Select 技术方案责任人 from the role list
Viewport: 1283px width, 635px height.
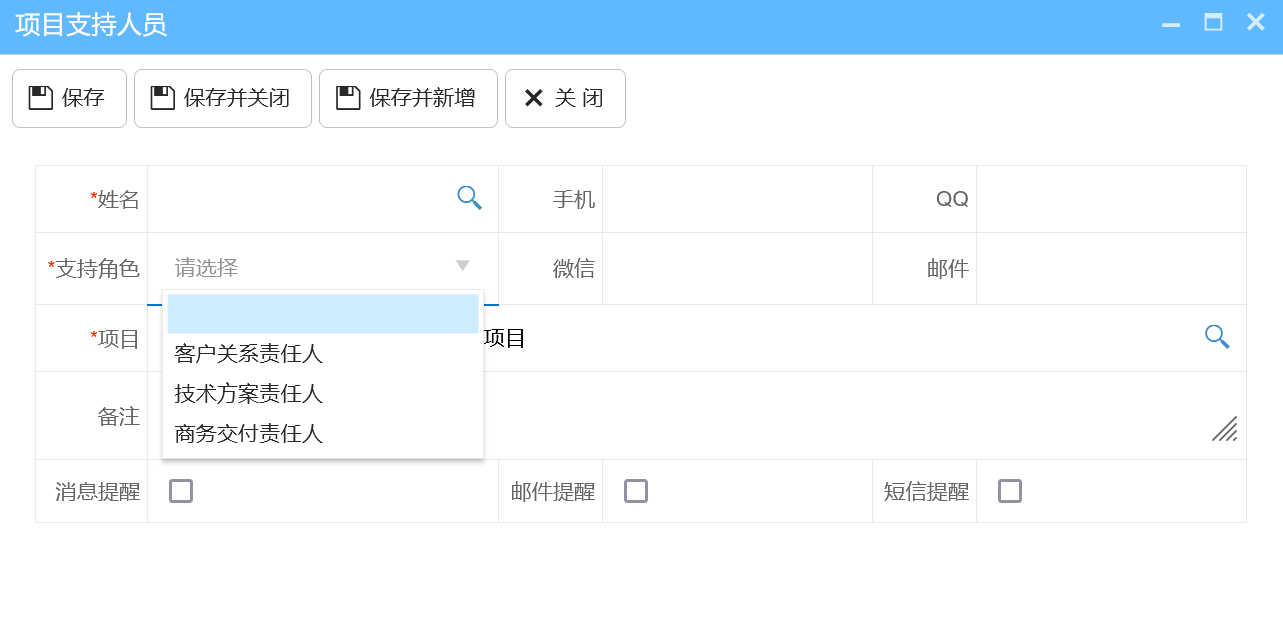tap(247, 394)
